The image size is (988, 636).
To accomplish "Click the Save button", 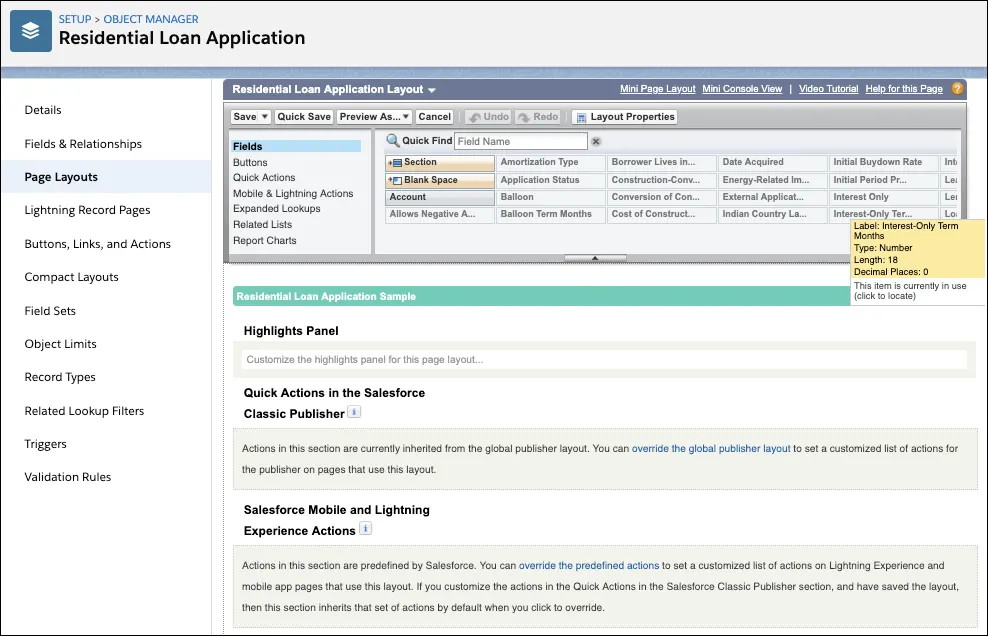I will [x=244, y=117].
